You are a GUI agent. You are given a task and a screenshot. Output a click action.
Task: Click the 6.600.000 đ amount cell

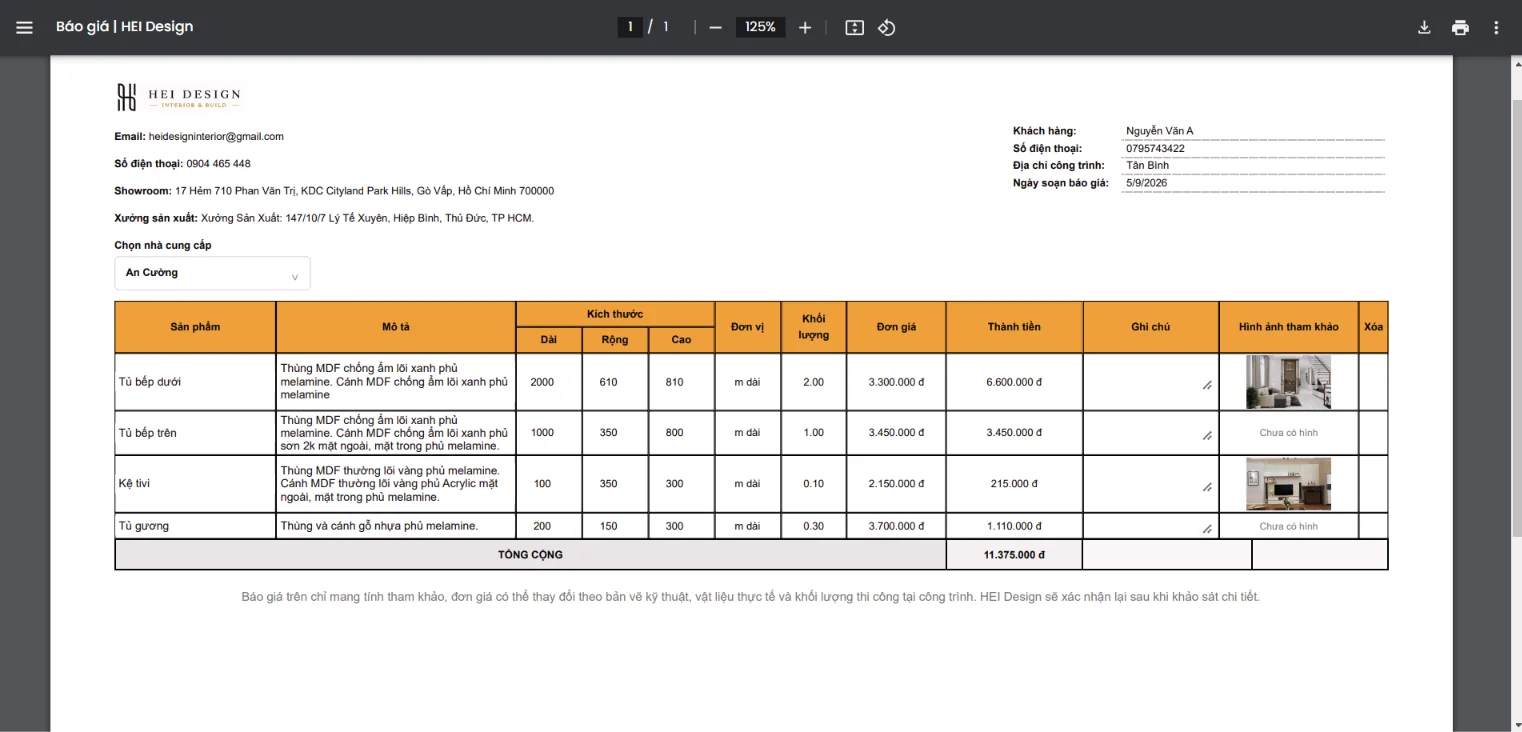tap(1014, 382)
